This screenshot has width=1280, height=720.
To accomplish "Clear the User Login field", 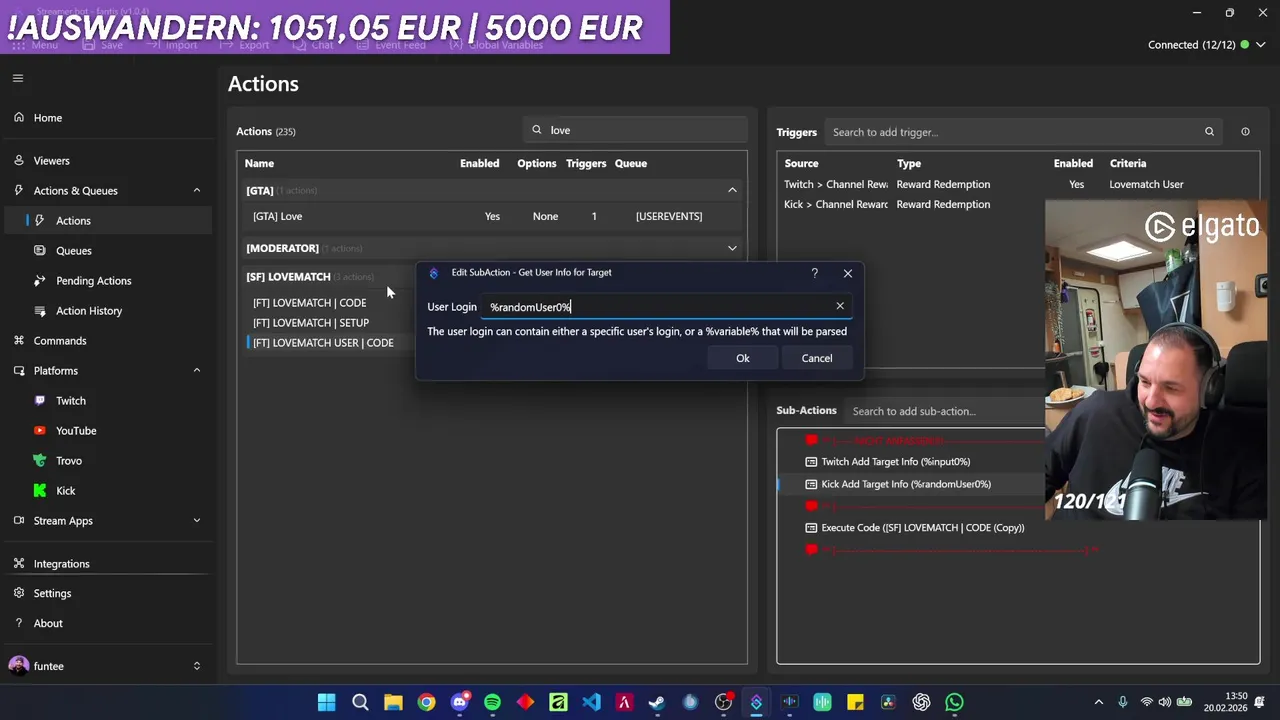I will pos(840,306).
